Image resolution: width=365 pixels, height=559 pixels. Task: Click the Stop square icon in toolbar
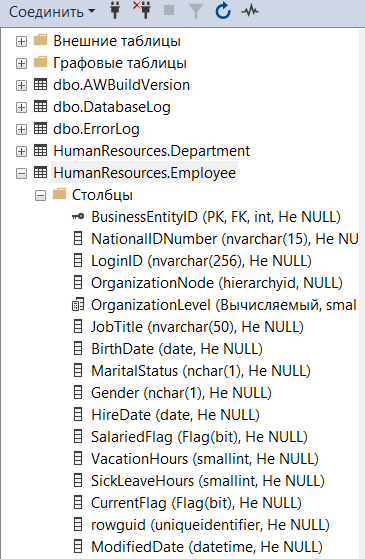[x=169, y=10]
